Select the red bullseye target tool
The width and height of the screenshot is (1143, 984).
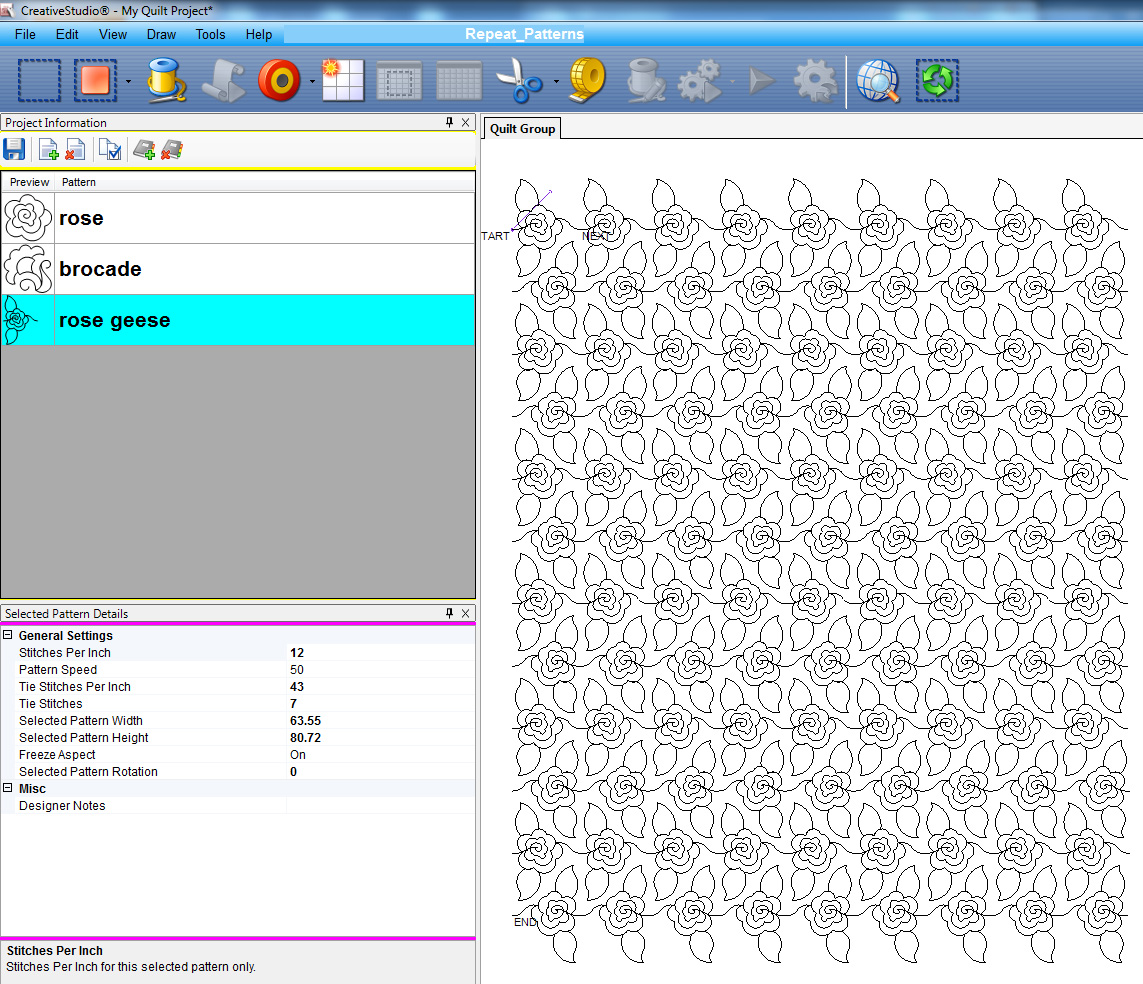pos(281,82)
